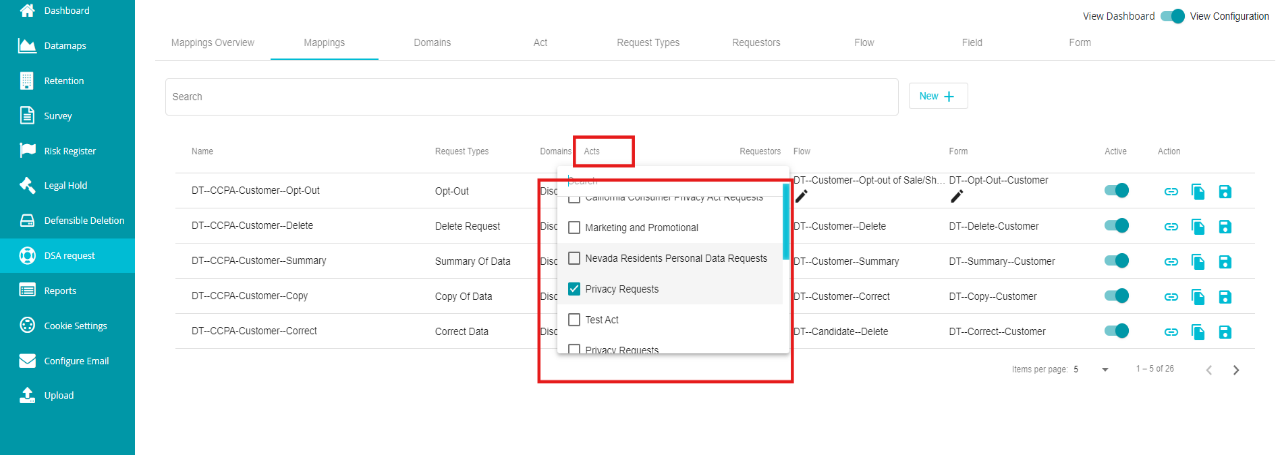
Task: Uncheck the ticked Privacy Requests checkbox
Action: tap(574, 289)
